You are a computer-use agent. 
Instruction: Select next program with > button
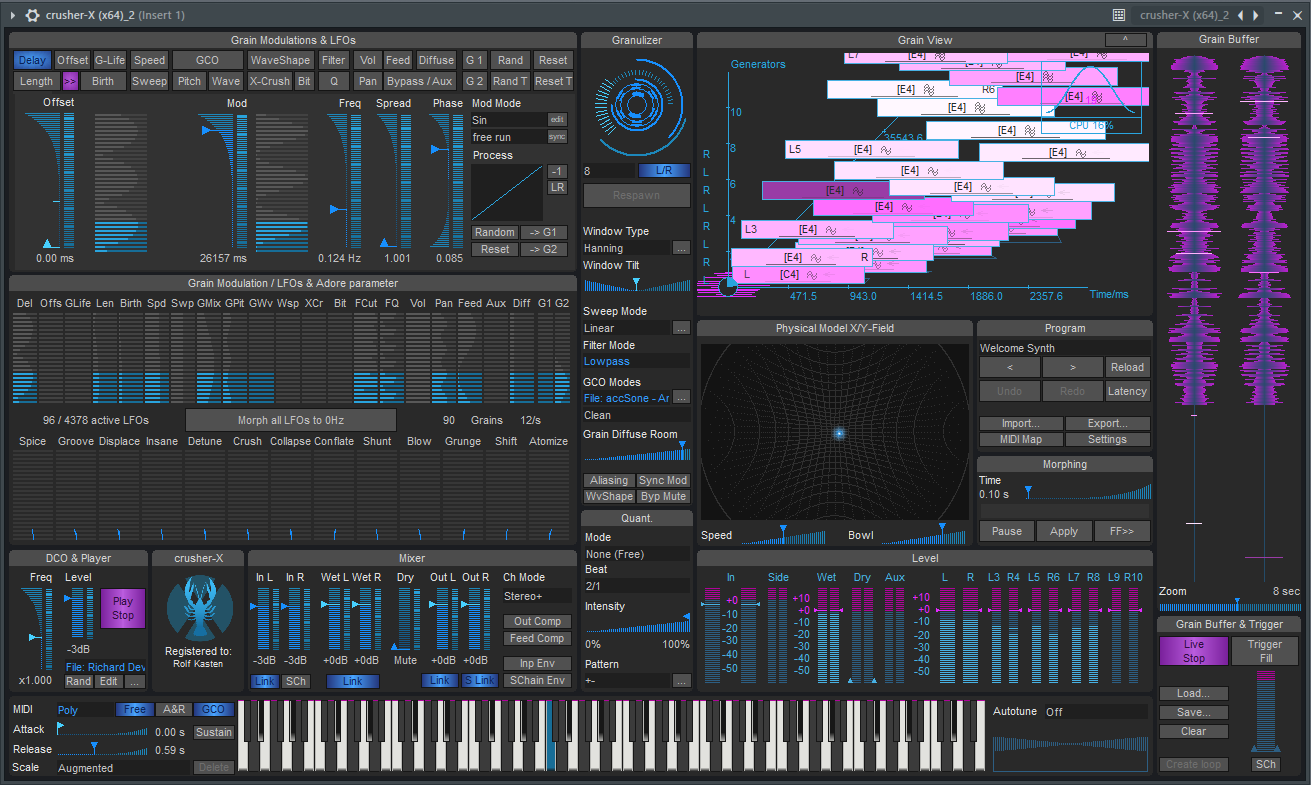pyautogui.click(x=1072, y=367)
